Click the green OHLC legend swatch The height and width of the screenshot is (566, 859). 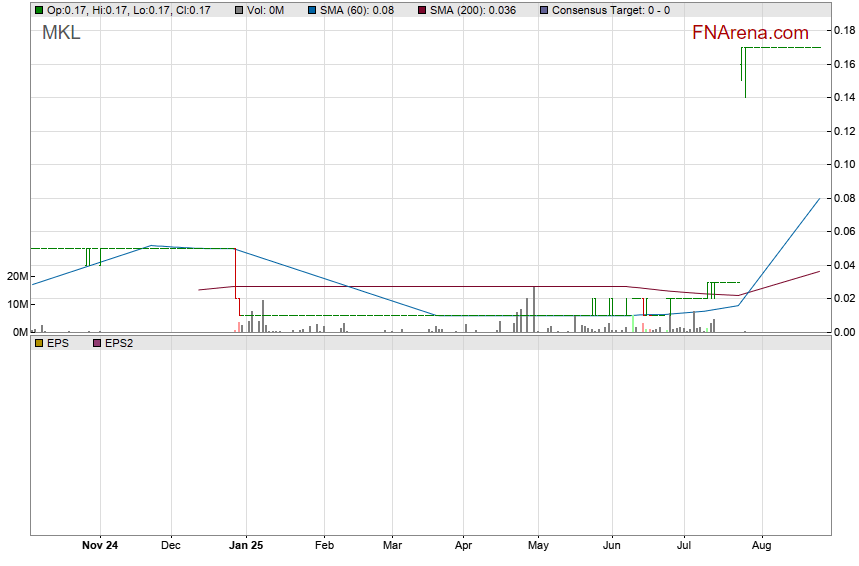[39, 10]
